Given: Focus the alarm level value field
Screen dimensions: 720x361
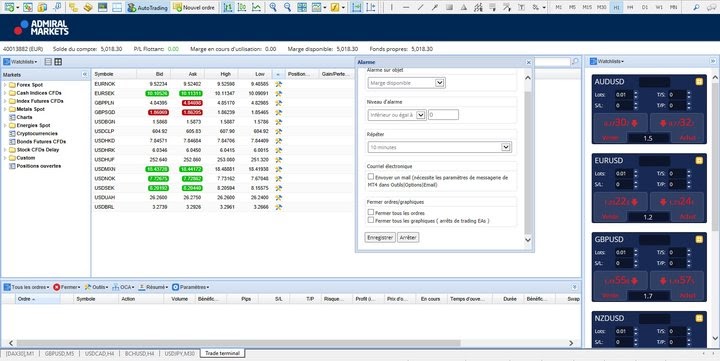Looking at the screenshot, I should tap(443, 115).
